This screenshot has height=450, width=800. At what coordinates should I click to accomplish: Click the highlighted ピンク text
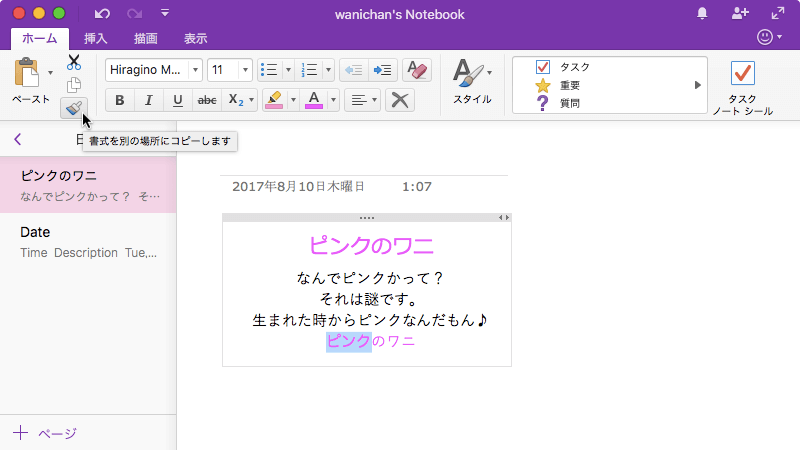[349, 341]
